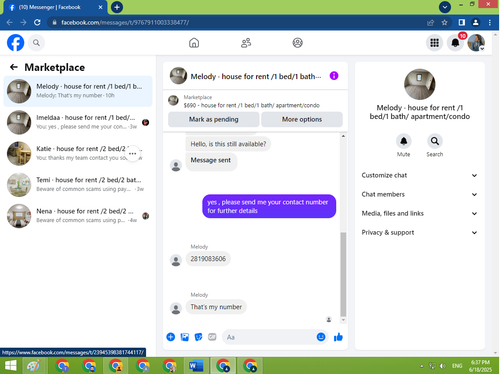Viewport: 500px width, 374px height.
Task: Click More options button
Action: click(x=302, y=119)
